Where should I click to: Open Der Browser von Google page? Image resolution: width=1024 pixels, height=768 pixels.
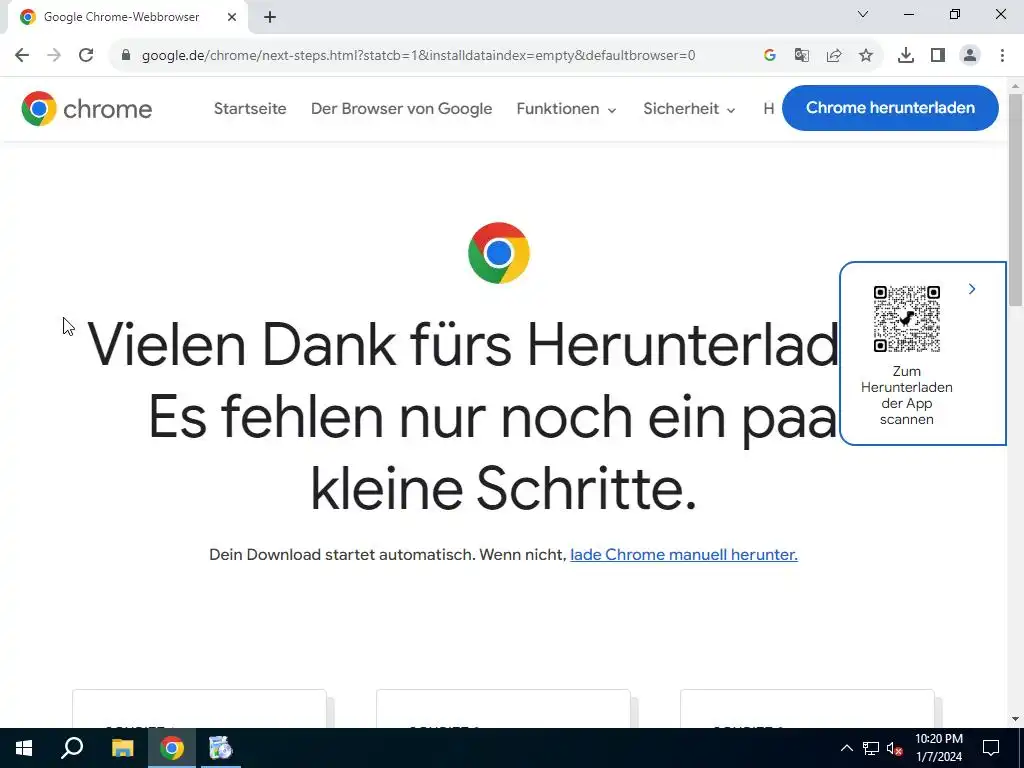point(402,108)
